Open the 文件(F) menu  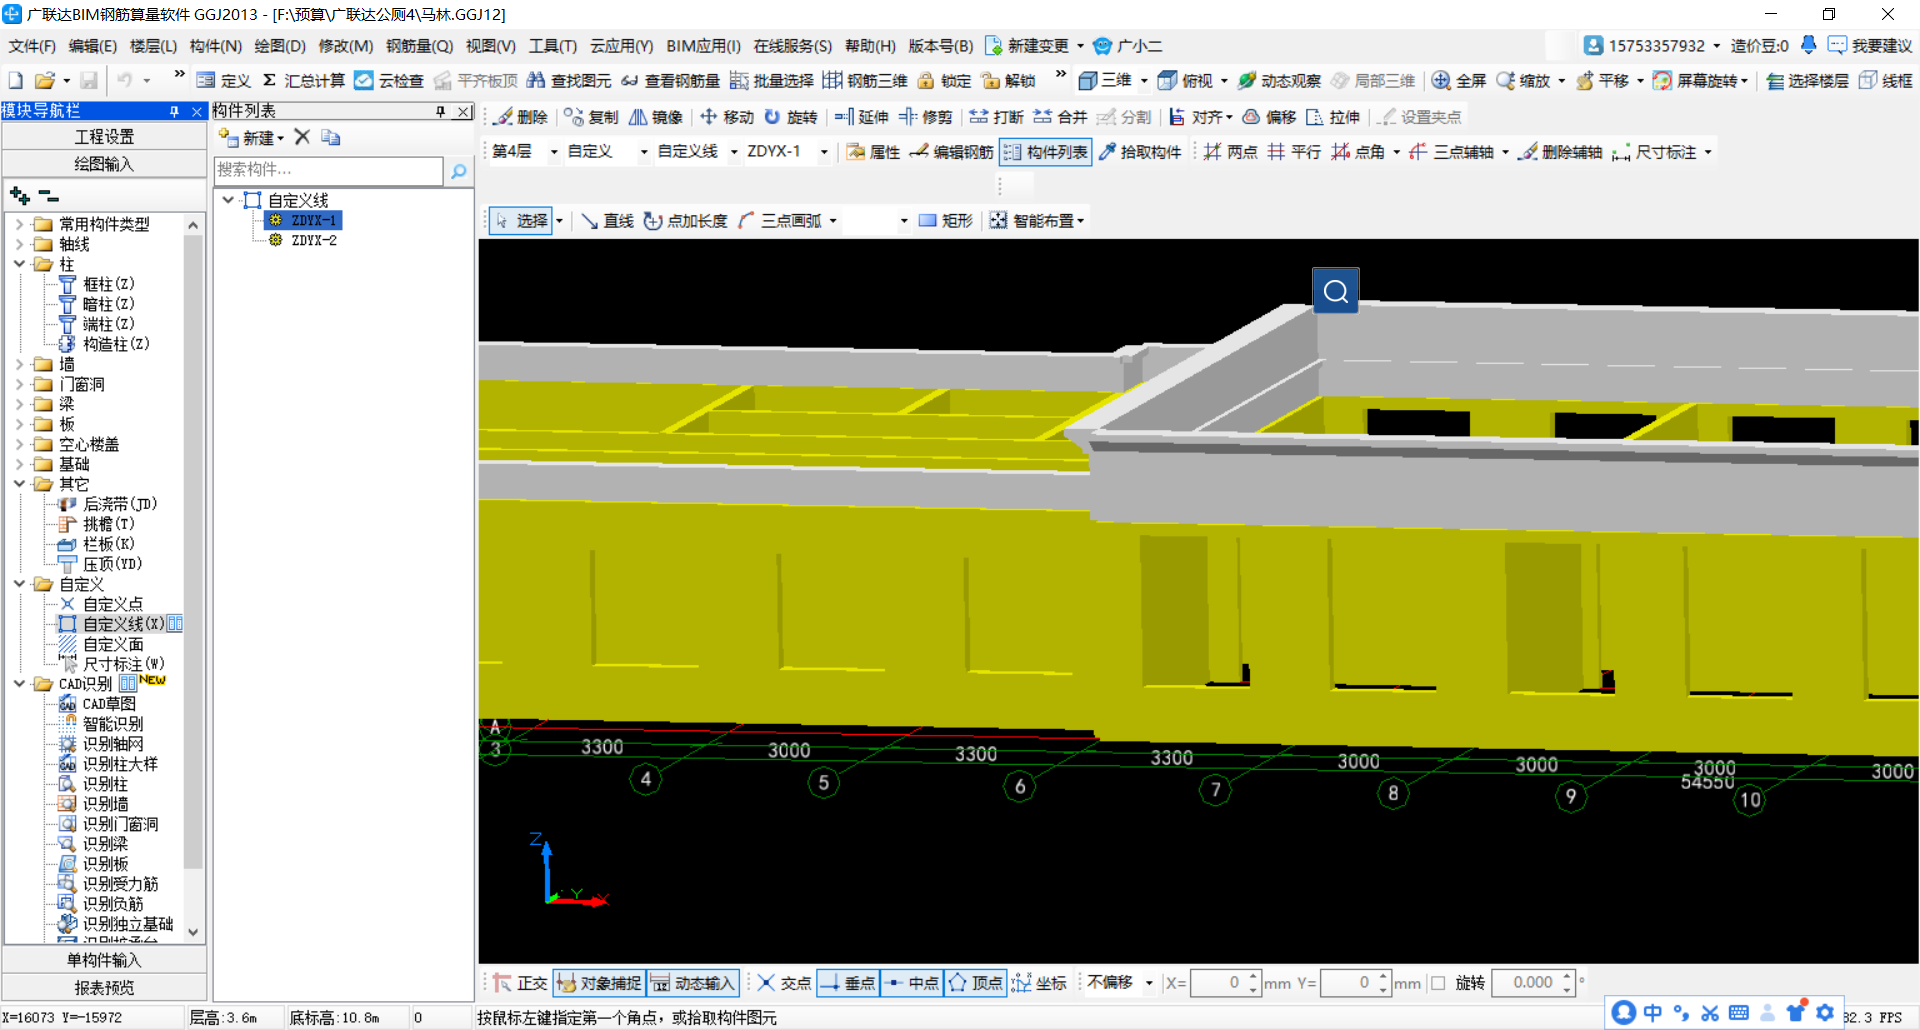pyautogui.click(x=32, y=46)
